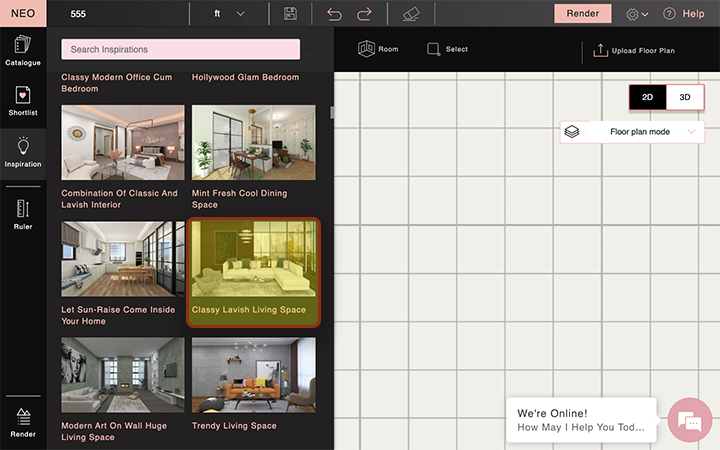This screenshot has height=450, width=720.
Task: Click the inspiration panel scrollbar handle
Action: (332, 112)
